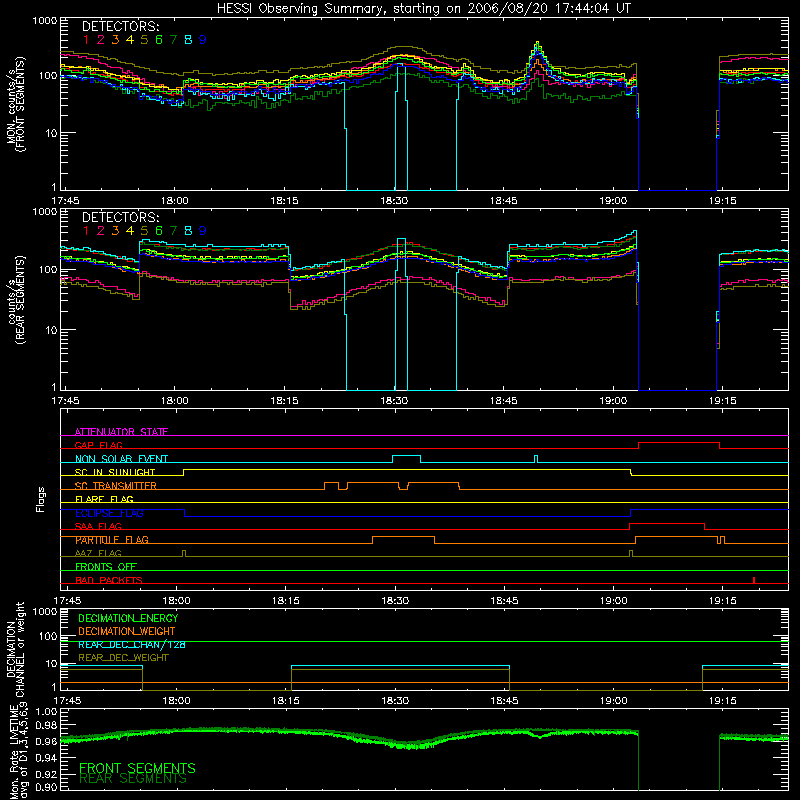Click the 0.92 y-axis value of livetime plot
The height and width of the screenshot is (800, 800).
pos(48,772)
